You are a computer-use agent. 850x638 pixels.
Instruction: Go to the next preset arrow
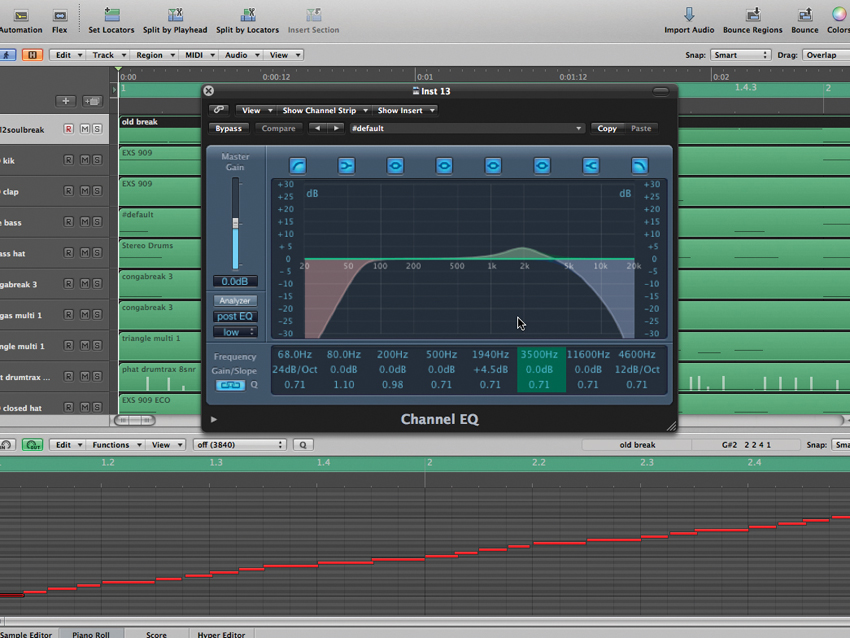point(336,128)
